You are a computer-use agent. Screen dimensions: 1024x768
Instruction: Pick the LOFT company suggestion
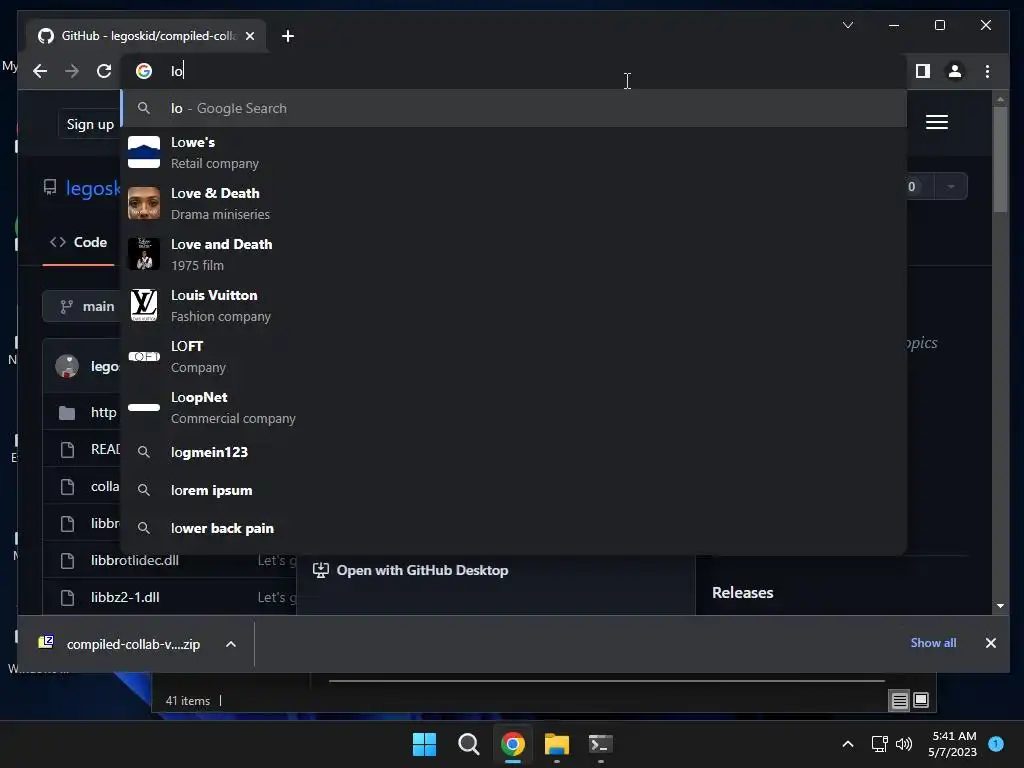click(x=514, y=356)
